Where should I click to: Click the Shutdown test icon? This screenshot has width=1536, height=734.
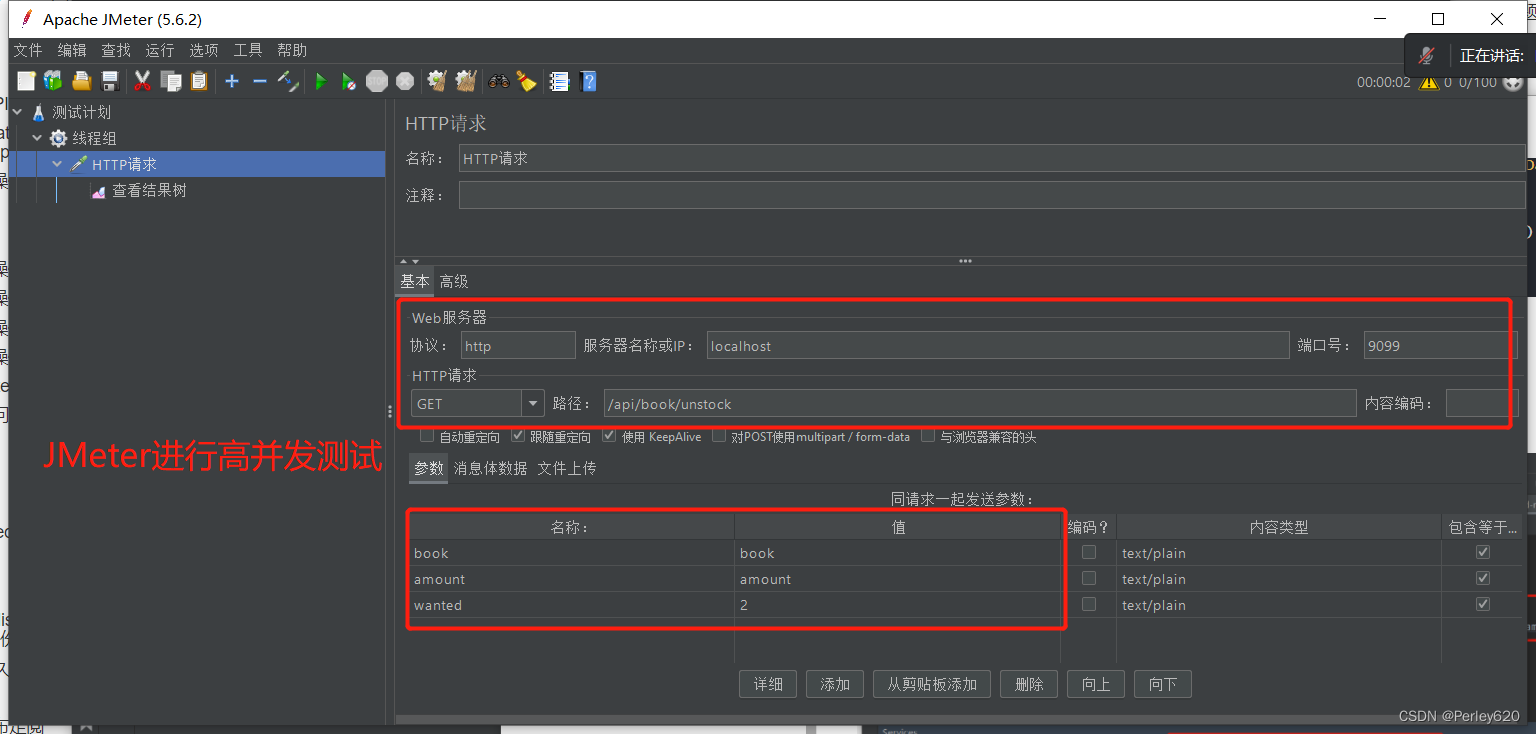tap(405, 81)
